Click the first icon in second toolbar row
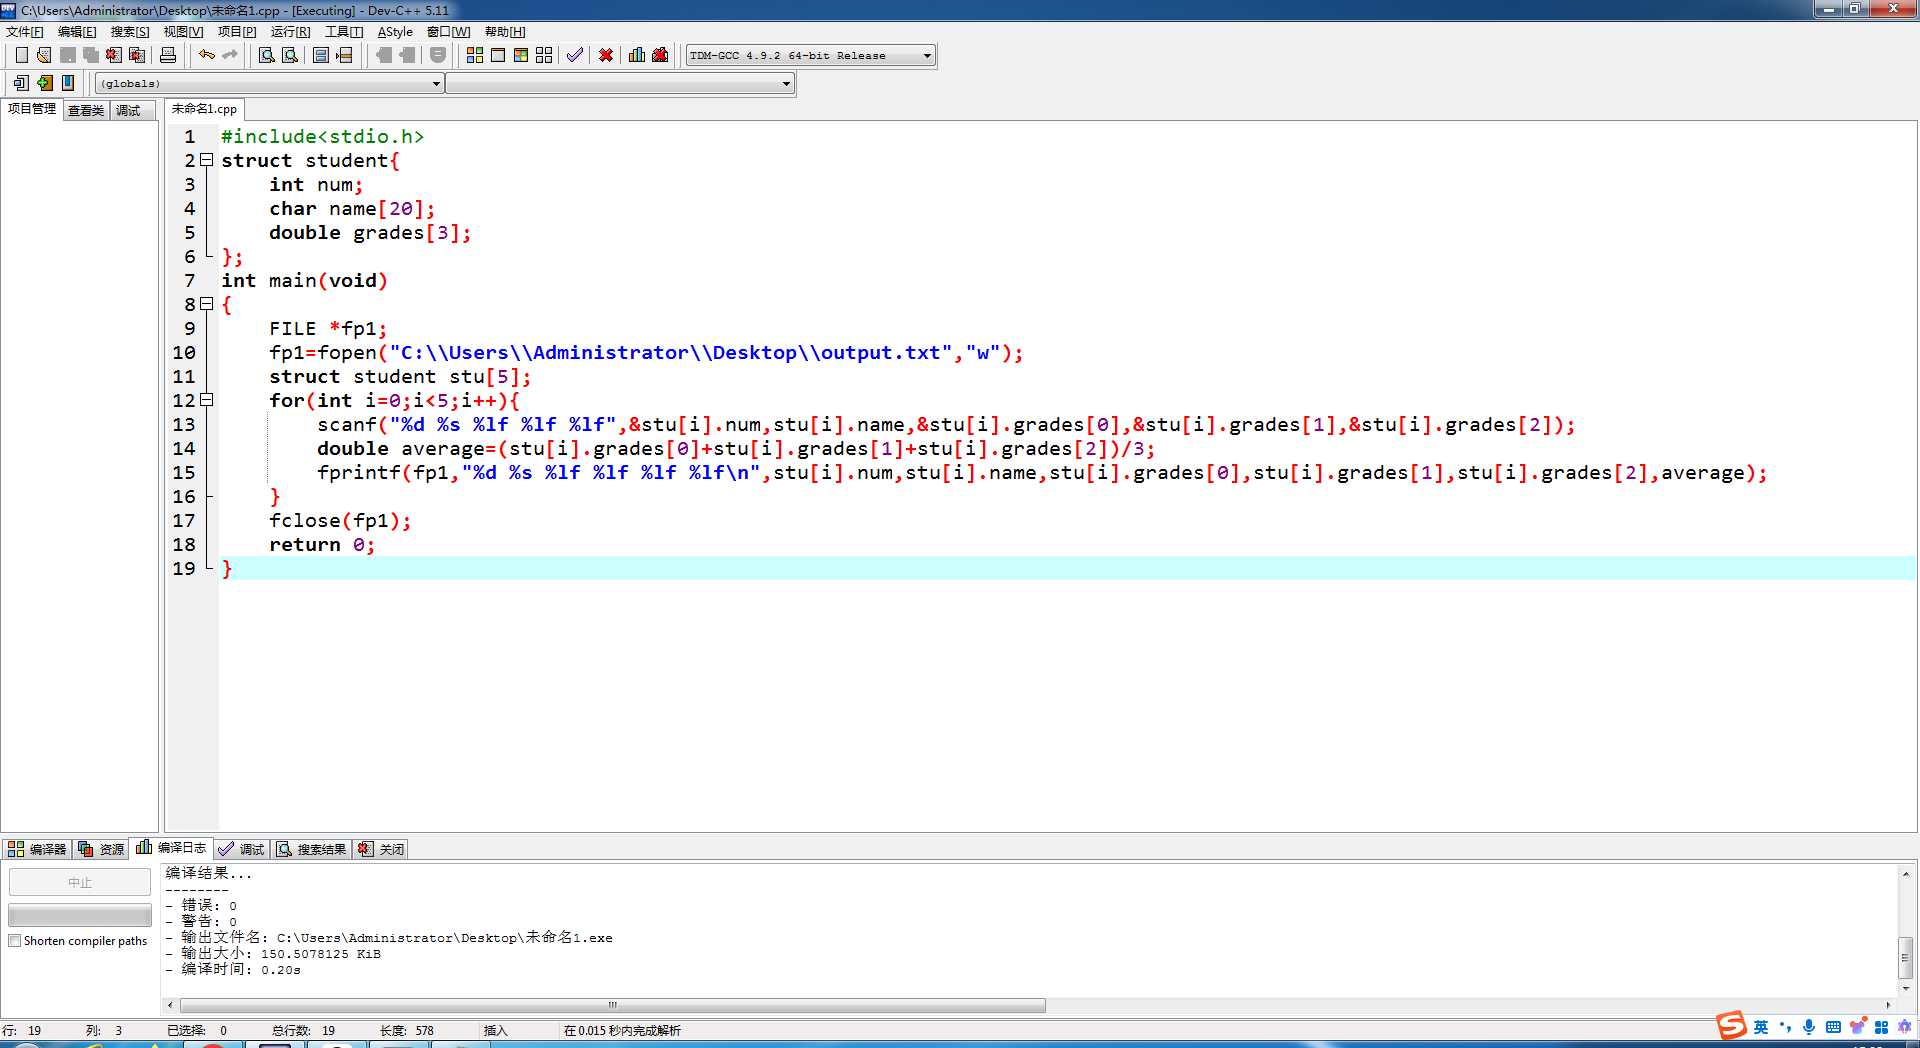The height and width of the screenshot is (1048, 1920). pyautogui.click(x=21, y=83)
